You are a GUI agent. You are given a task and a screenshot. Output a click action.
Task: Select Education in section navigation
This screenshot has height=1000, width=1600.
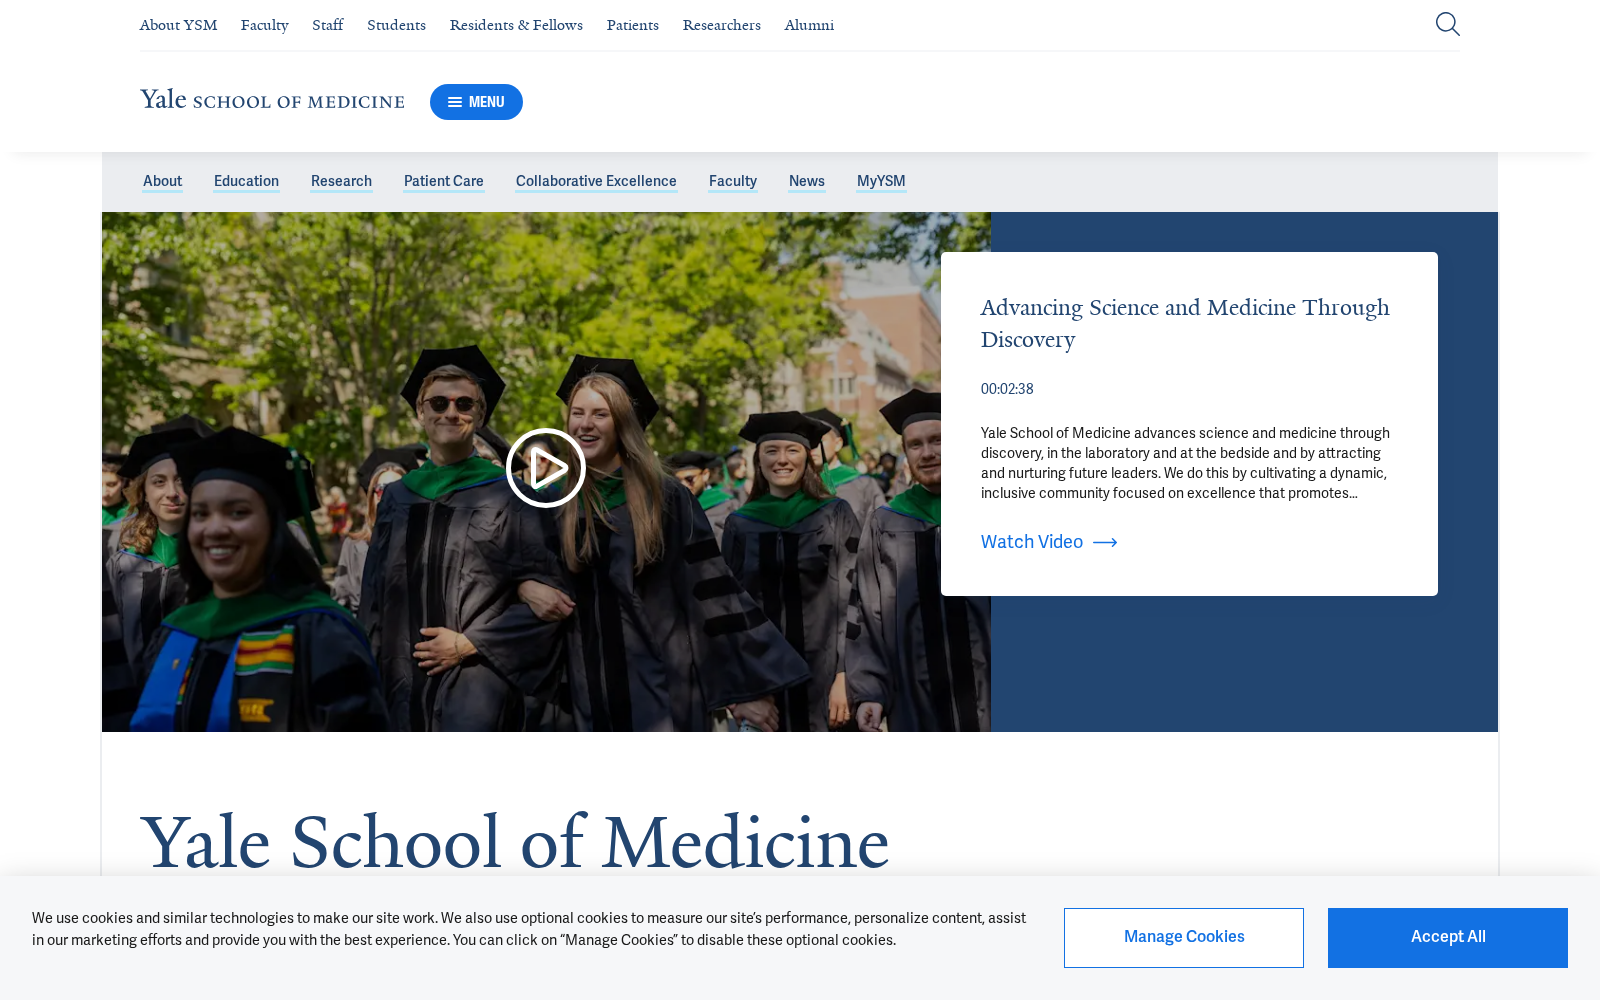tap(246, 181)
